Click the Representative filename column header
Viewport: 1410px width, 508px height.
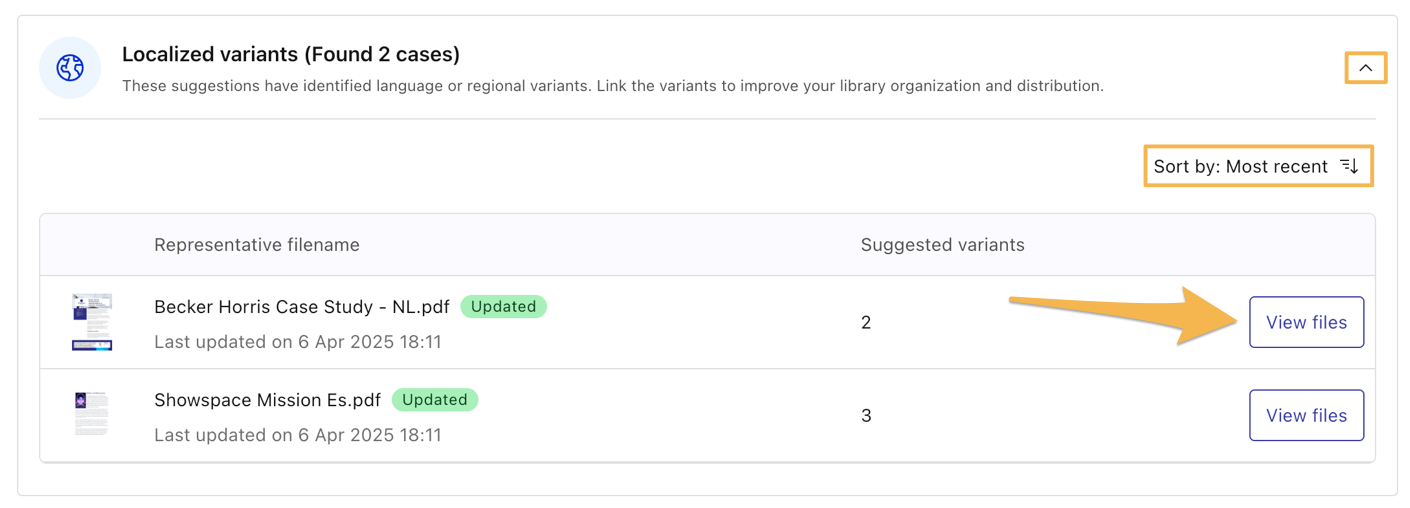click(x=257, y=245)
